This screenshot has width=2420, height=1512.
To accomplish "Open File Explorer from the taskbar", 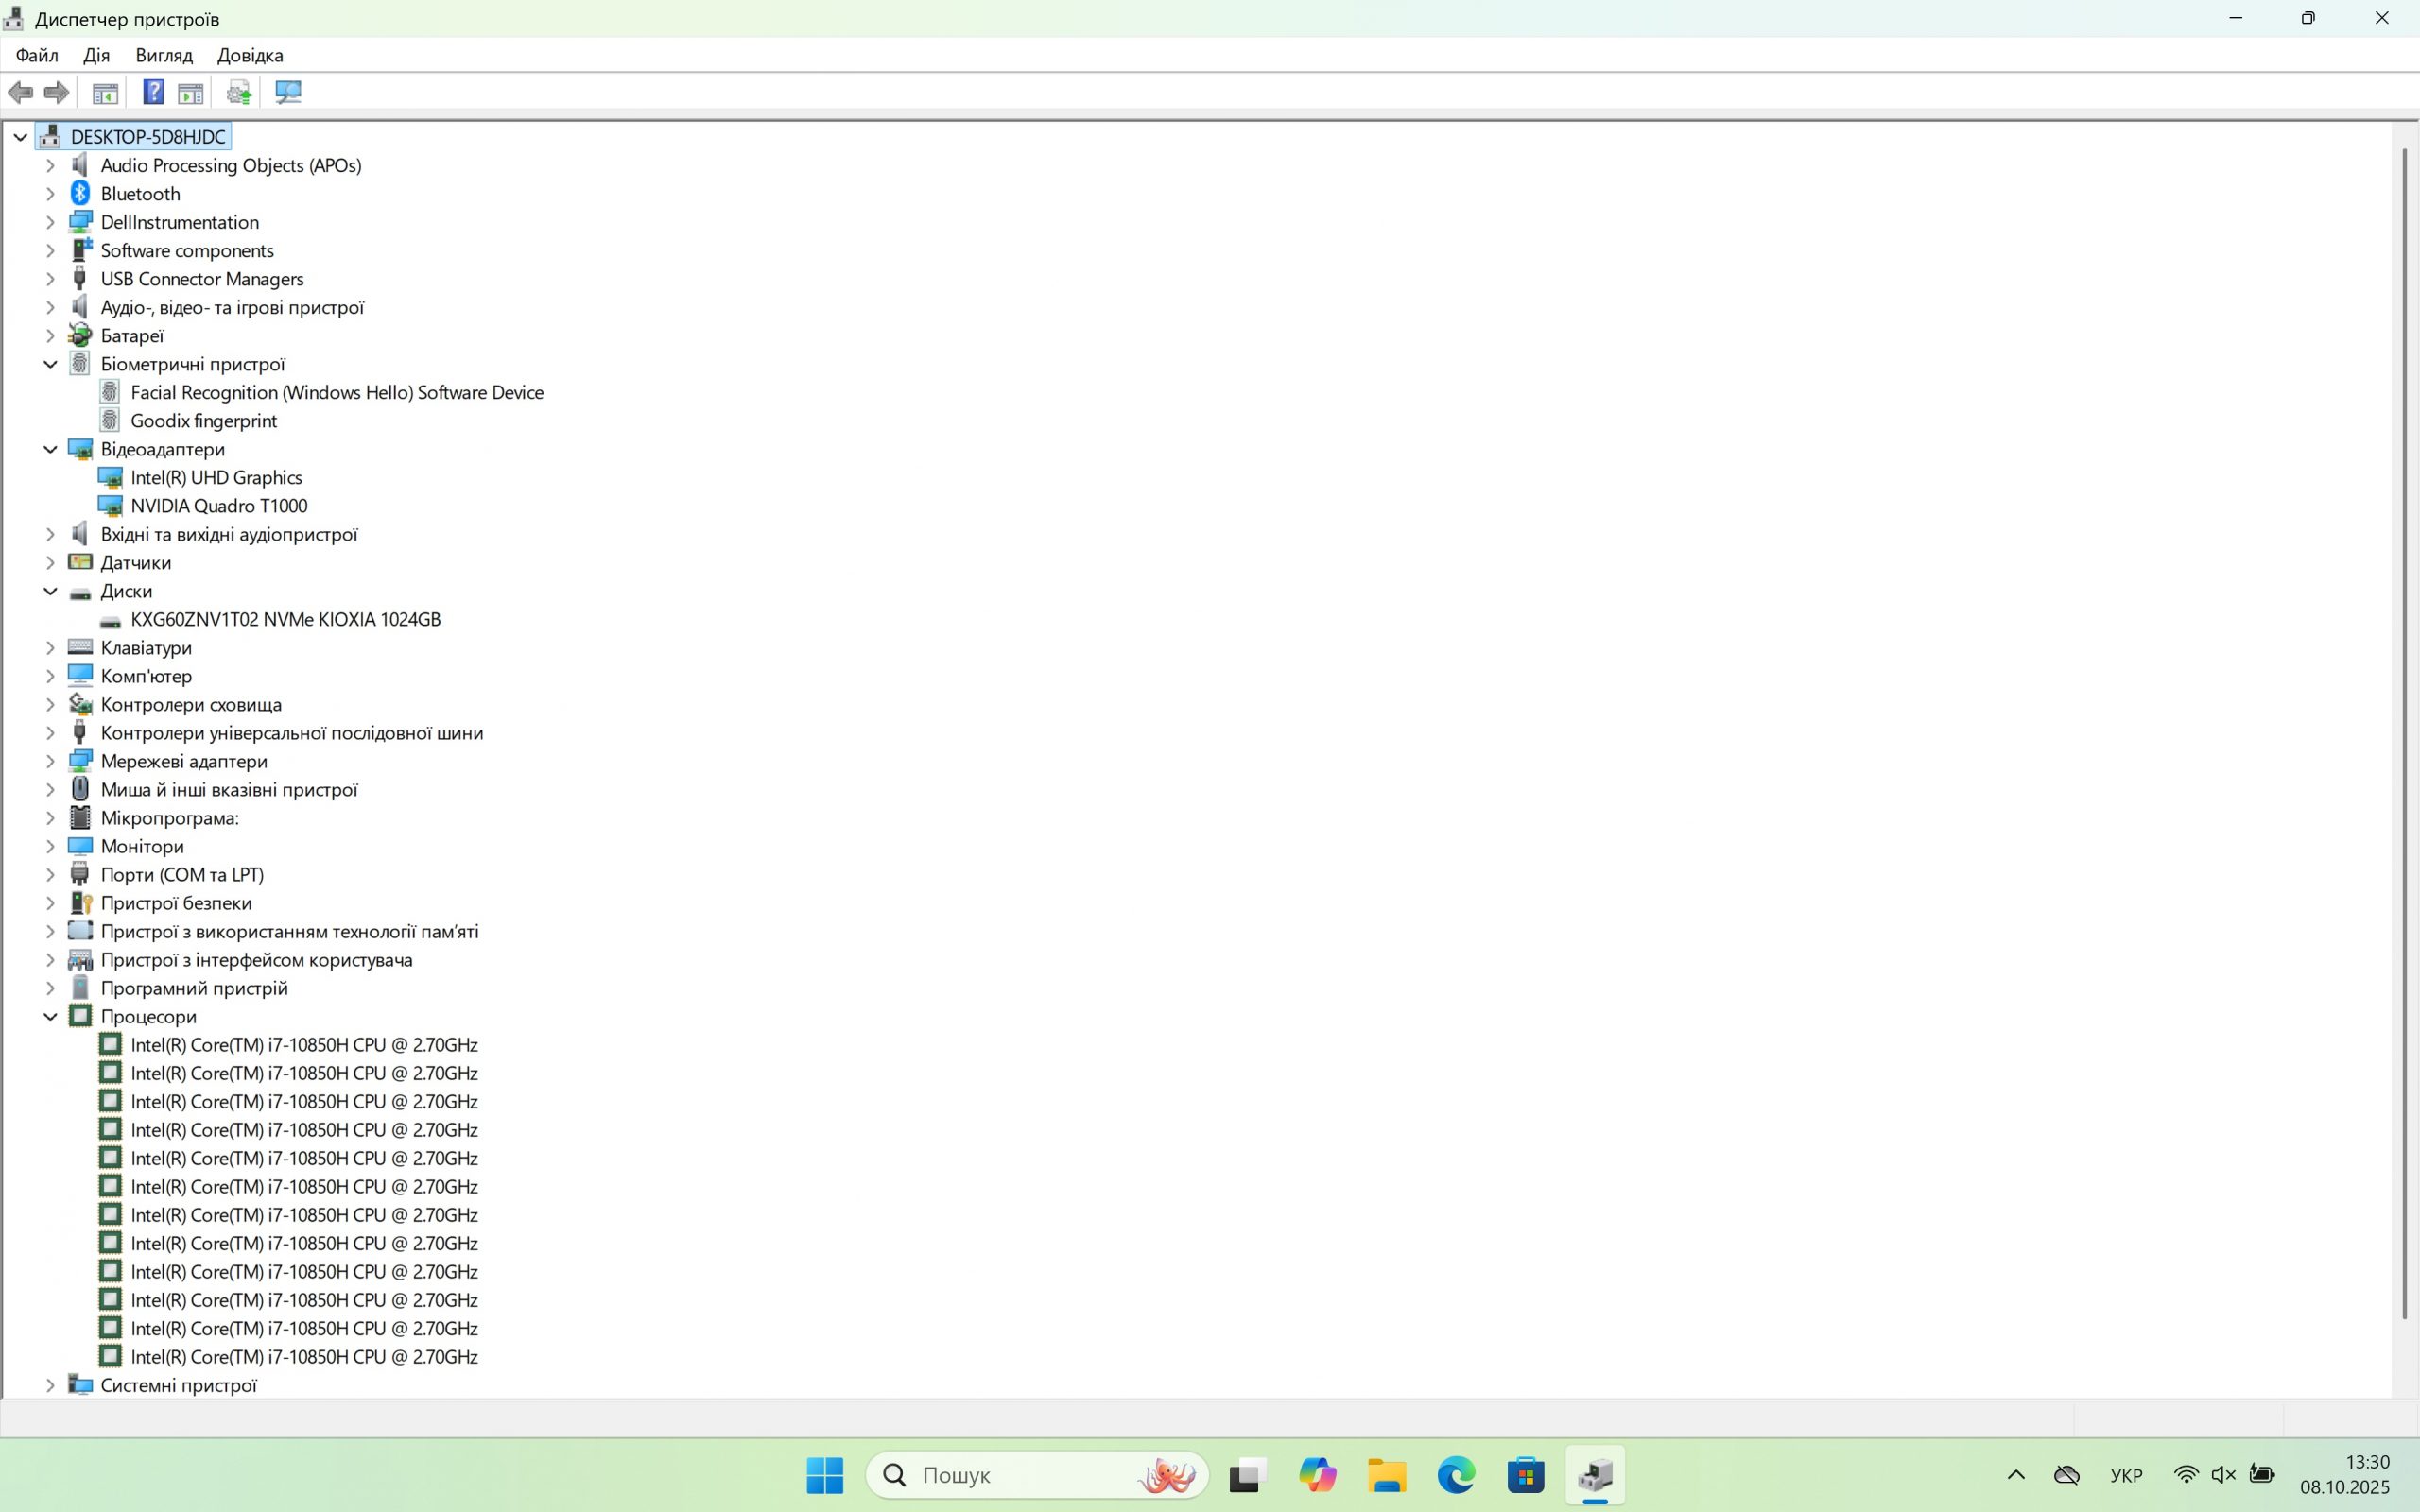I will pyautogui.click(x=1386, y=1475).
